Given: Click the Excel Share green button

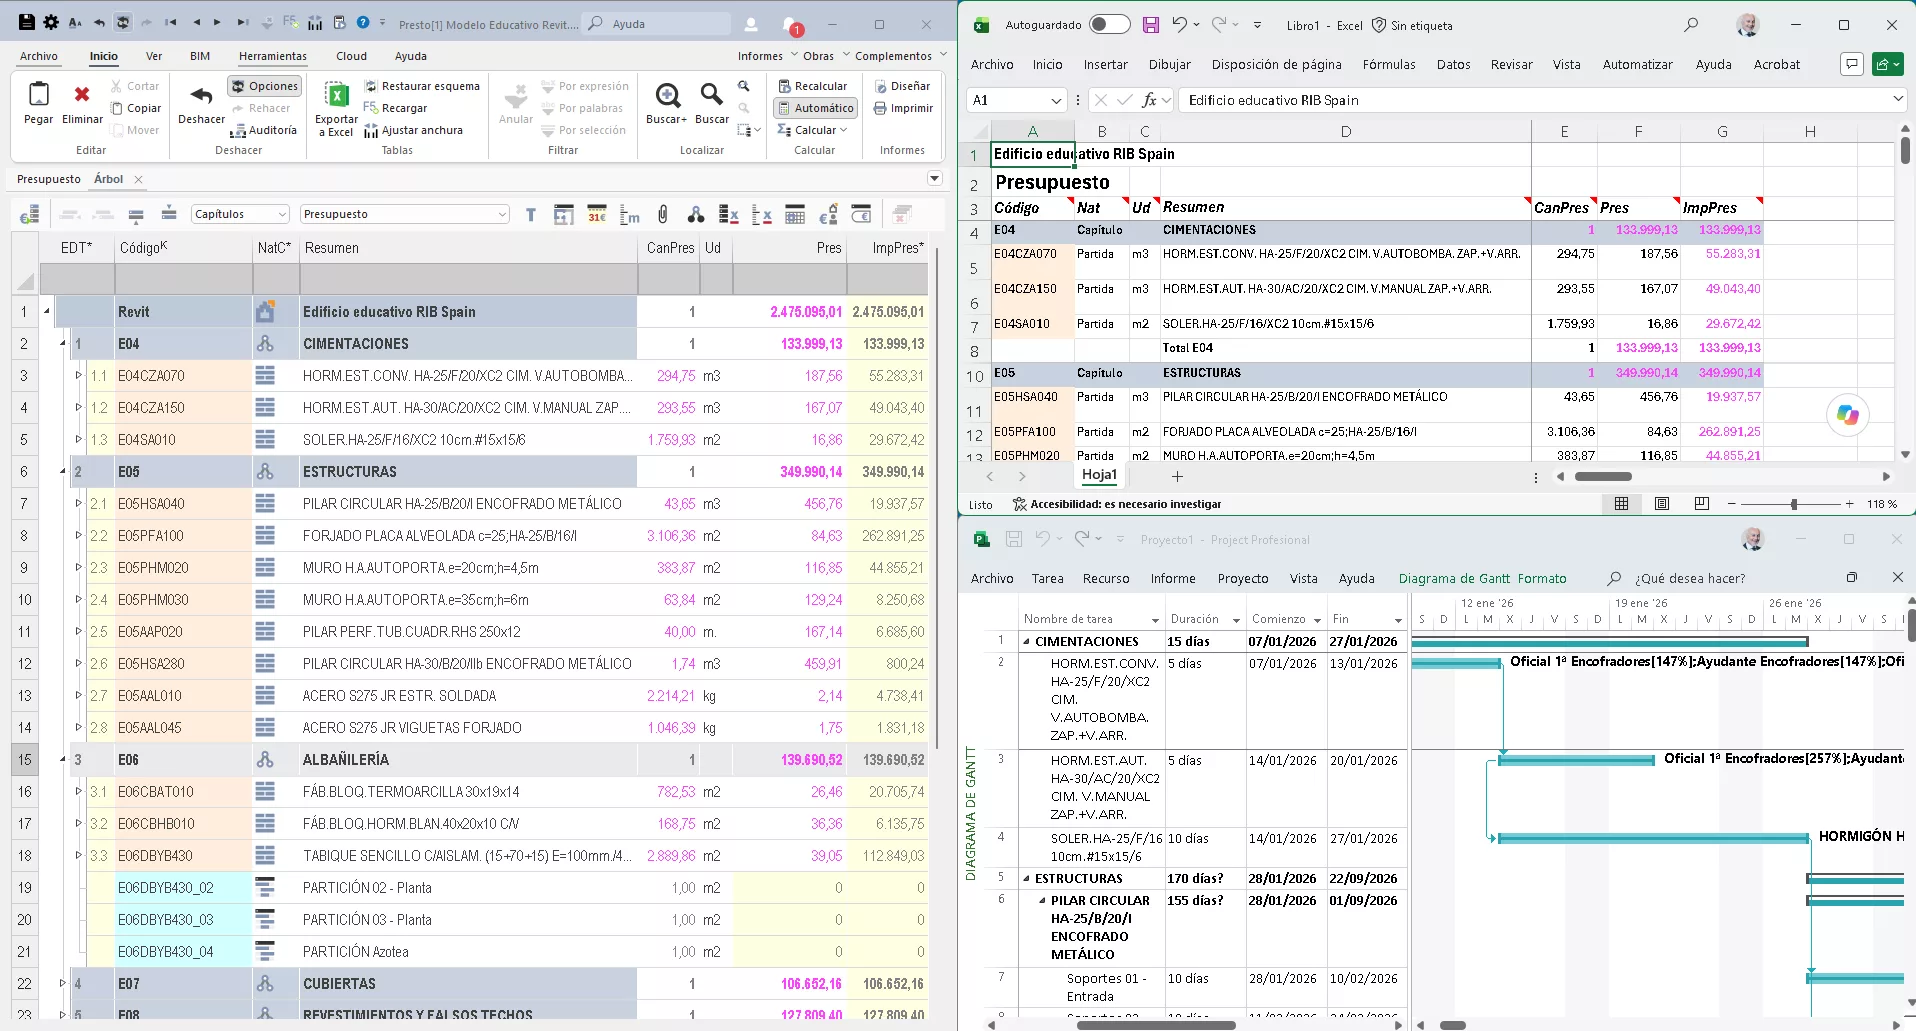Looking at the screenshot, I should 1887,64.
